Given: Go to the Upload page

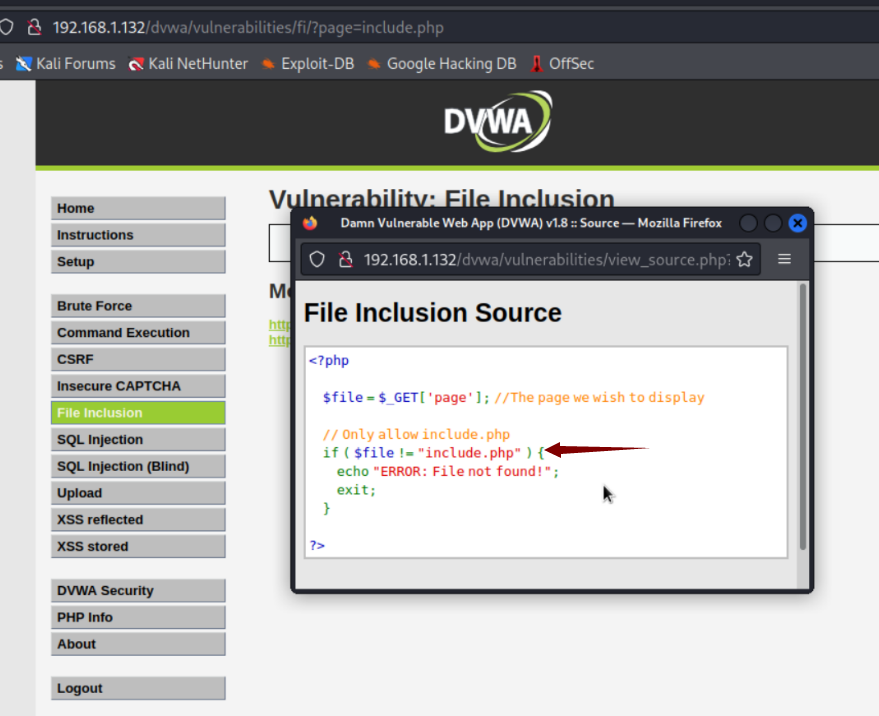Looking at the screenshot, I should coord(138,493).
